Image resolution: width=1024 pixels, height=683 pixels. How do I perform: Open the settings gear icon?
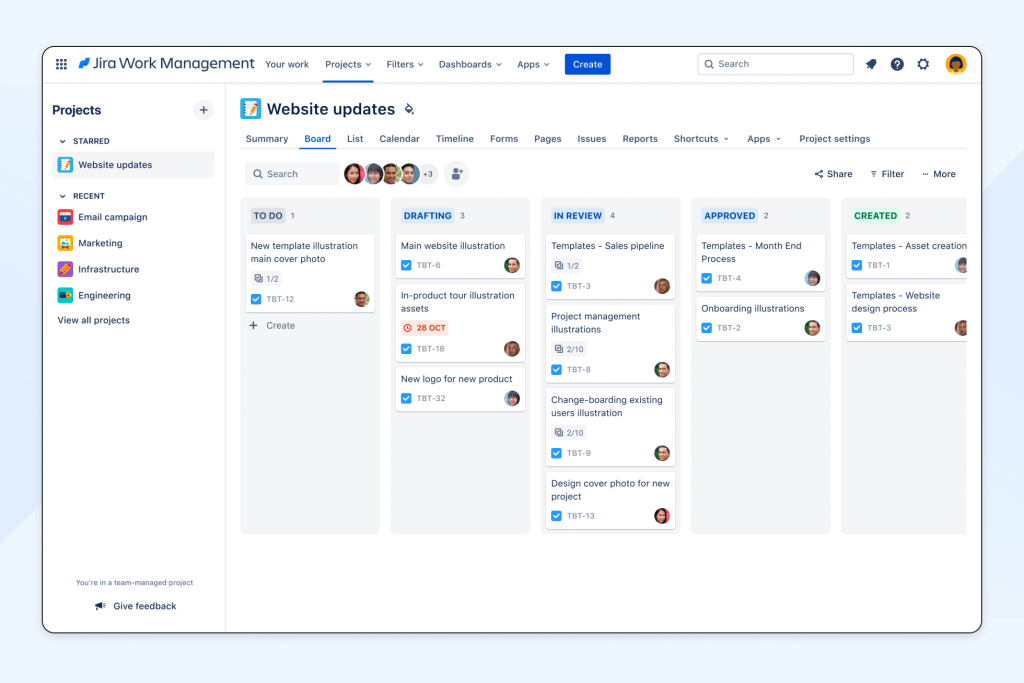[923, 64]
